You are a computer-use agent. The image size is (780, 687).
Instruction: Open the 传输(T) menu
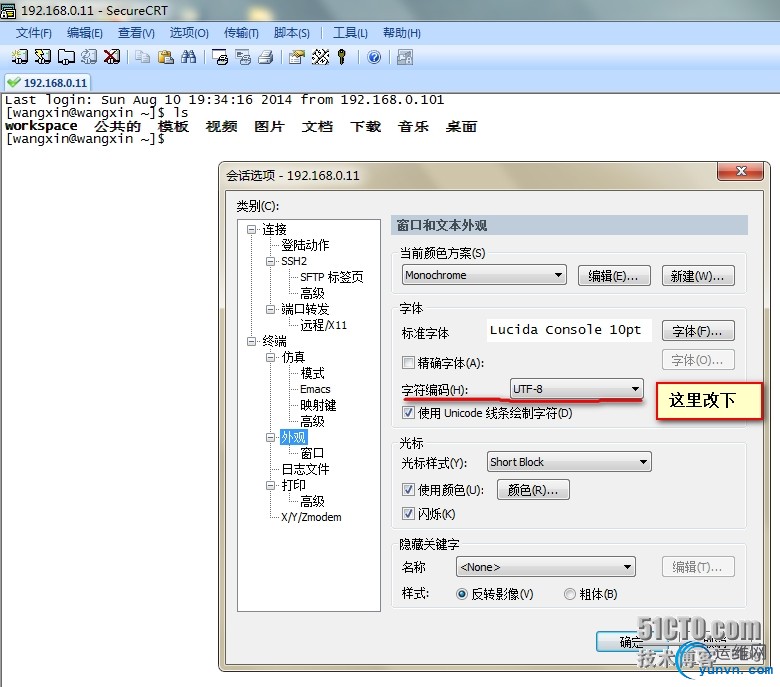click(241, 33)
